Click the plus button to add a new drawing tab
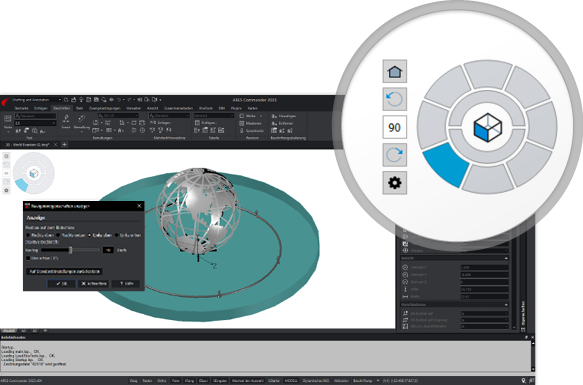This screenshot has height=385, width=583. (64, 144)
